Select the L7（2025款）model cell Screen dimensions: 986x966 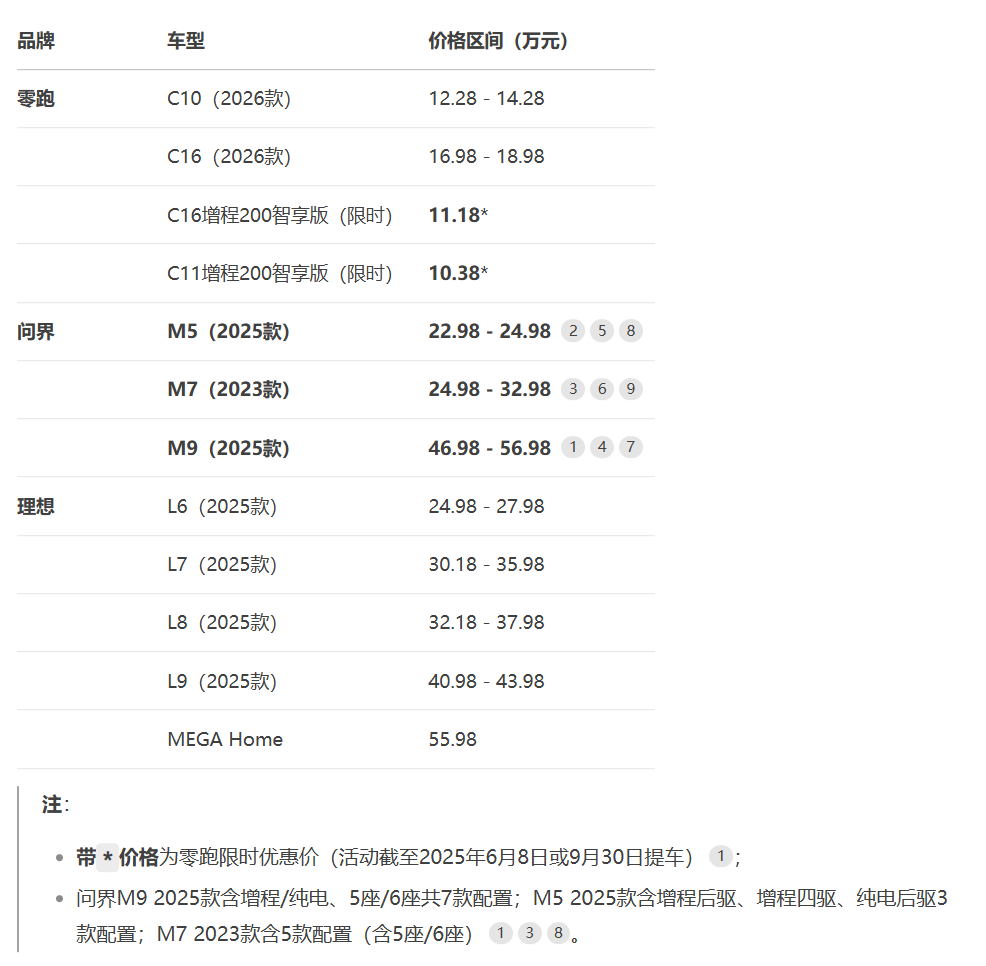[222, 564]
